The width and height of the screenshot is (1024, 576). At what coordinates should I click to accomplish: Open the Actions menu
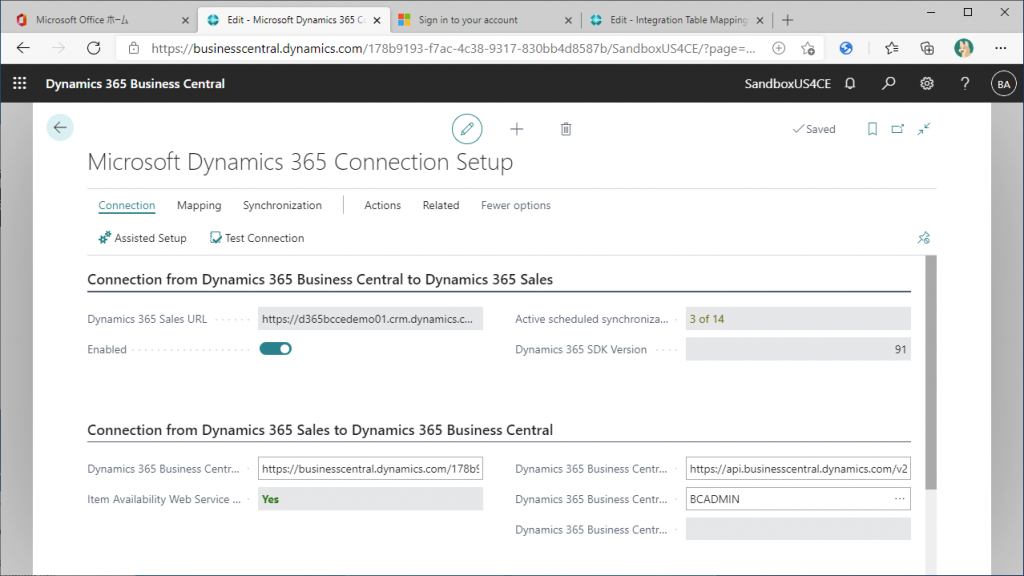click(383, 205)
